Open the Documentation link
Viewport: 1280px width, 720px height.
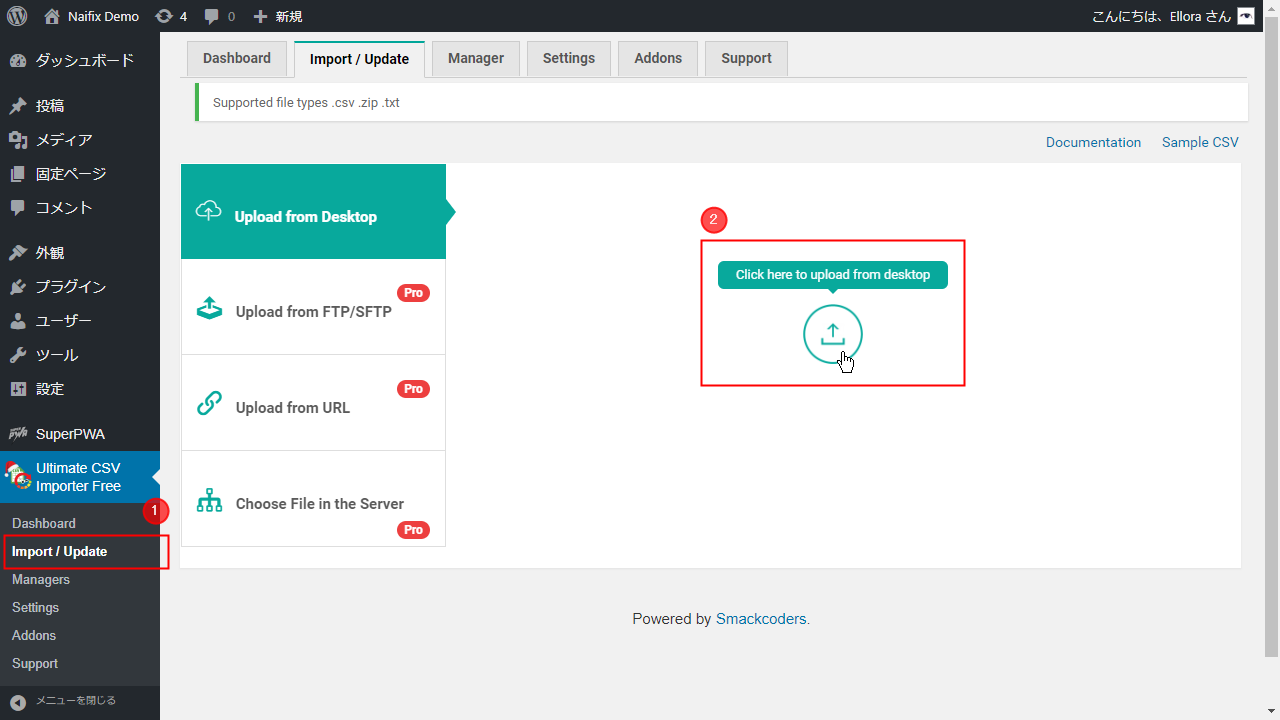coord(1093,142)
